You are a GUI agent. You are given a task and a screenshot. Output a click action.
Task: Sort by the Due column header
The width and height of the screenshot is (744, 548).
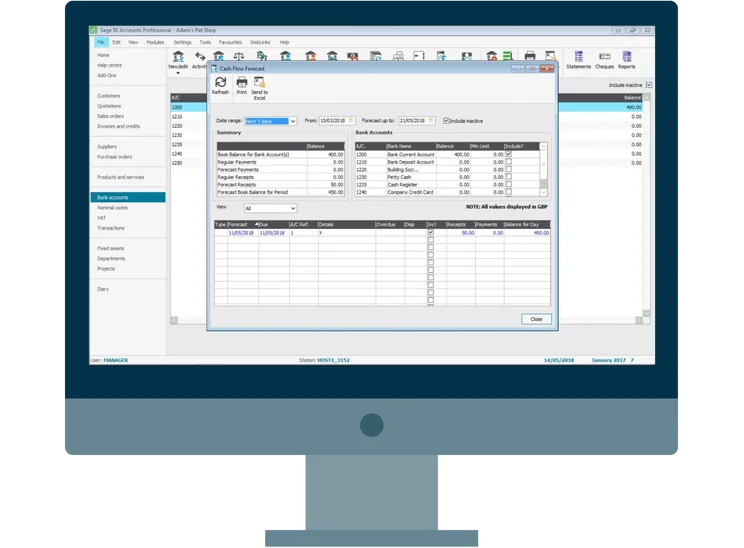coord(273,224)
